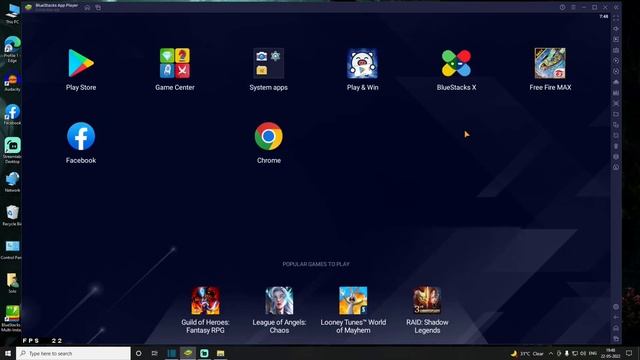The width and height of the screenshot is (640, 360).
Task: Show hidden system tray icons
Action: [x=551, y=353]
